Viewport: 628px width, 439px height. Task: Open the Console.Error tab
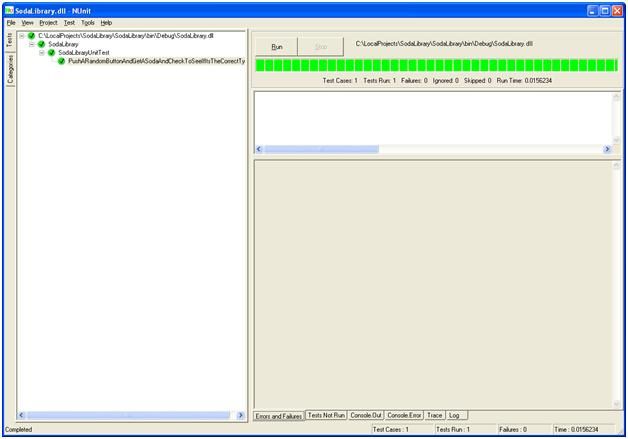[x=404, y=415]
